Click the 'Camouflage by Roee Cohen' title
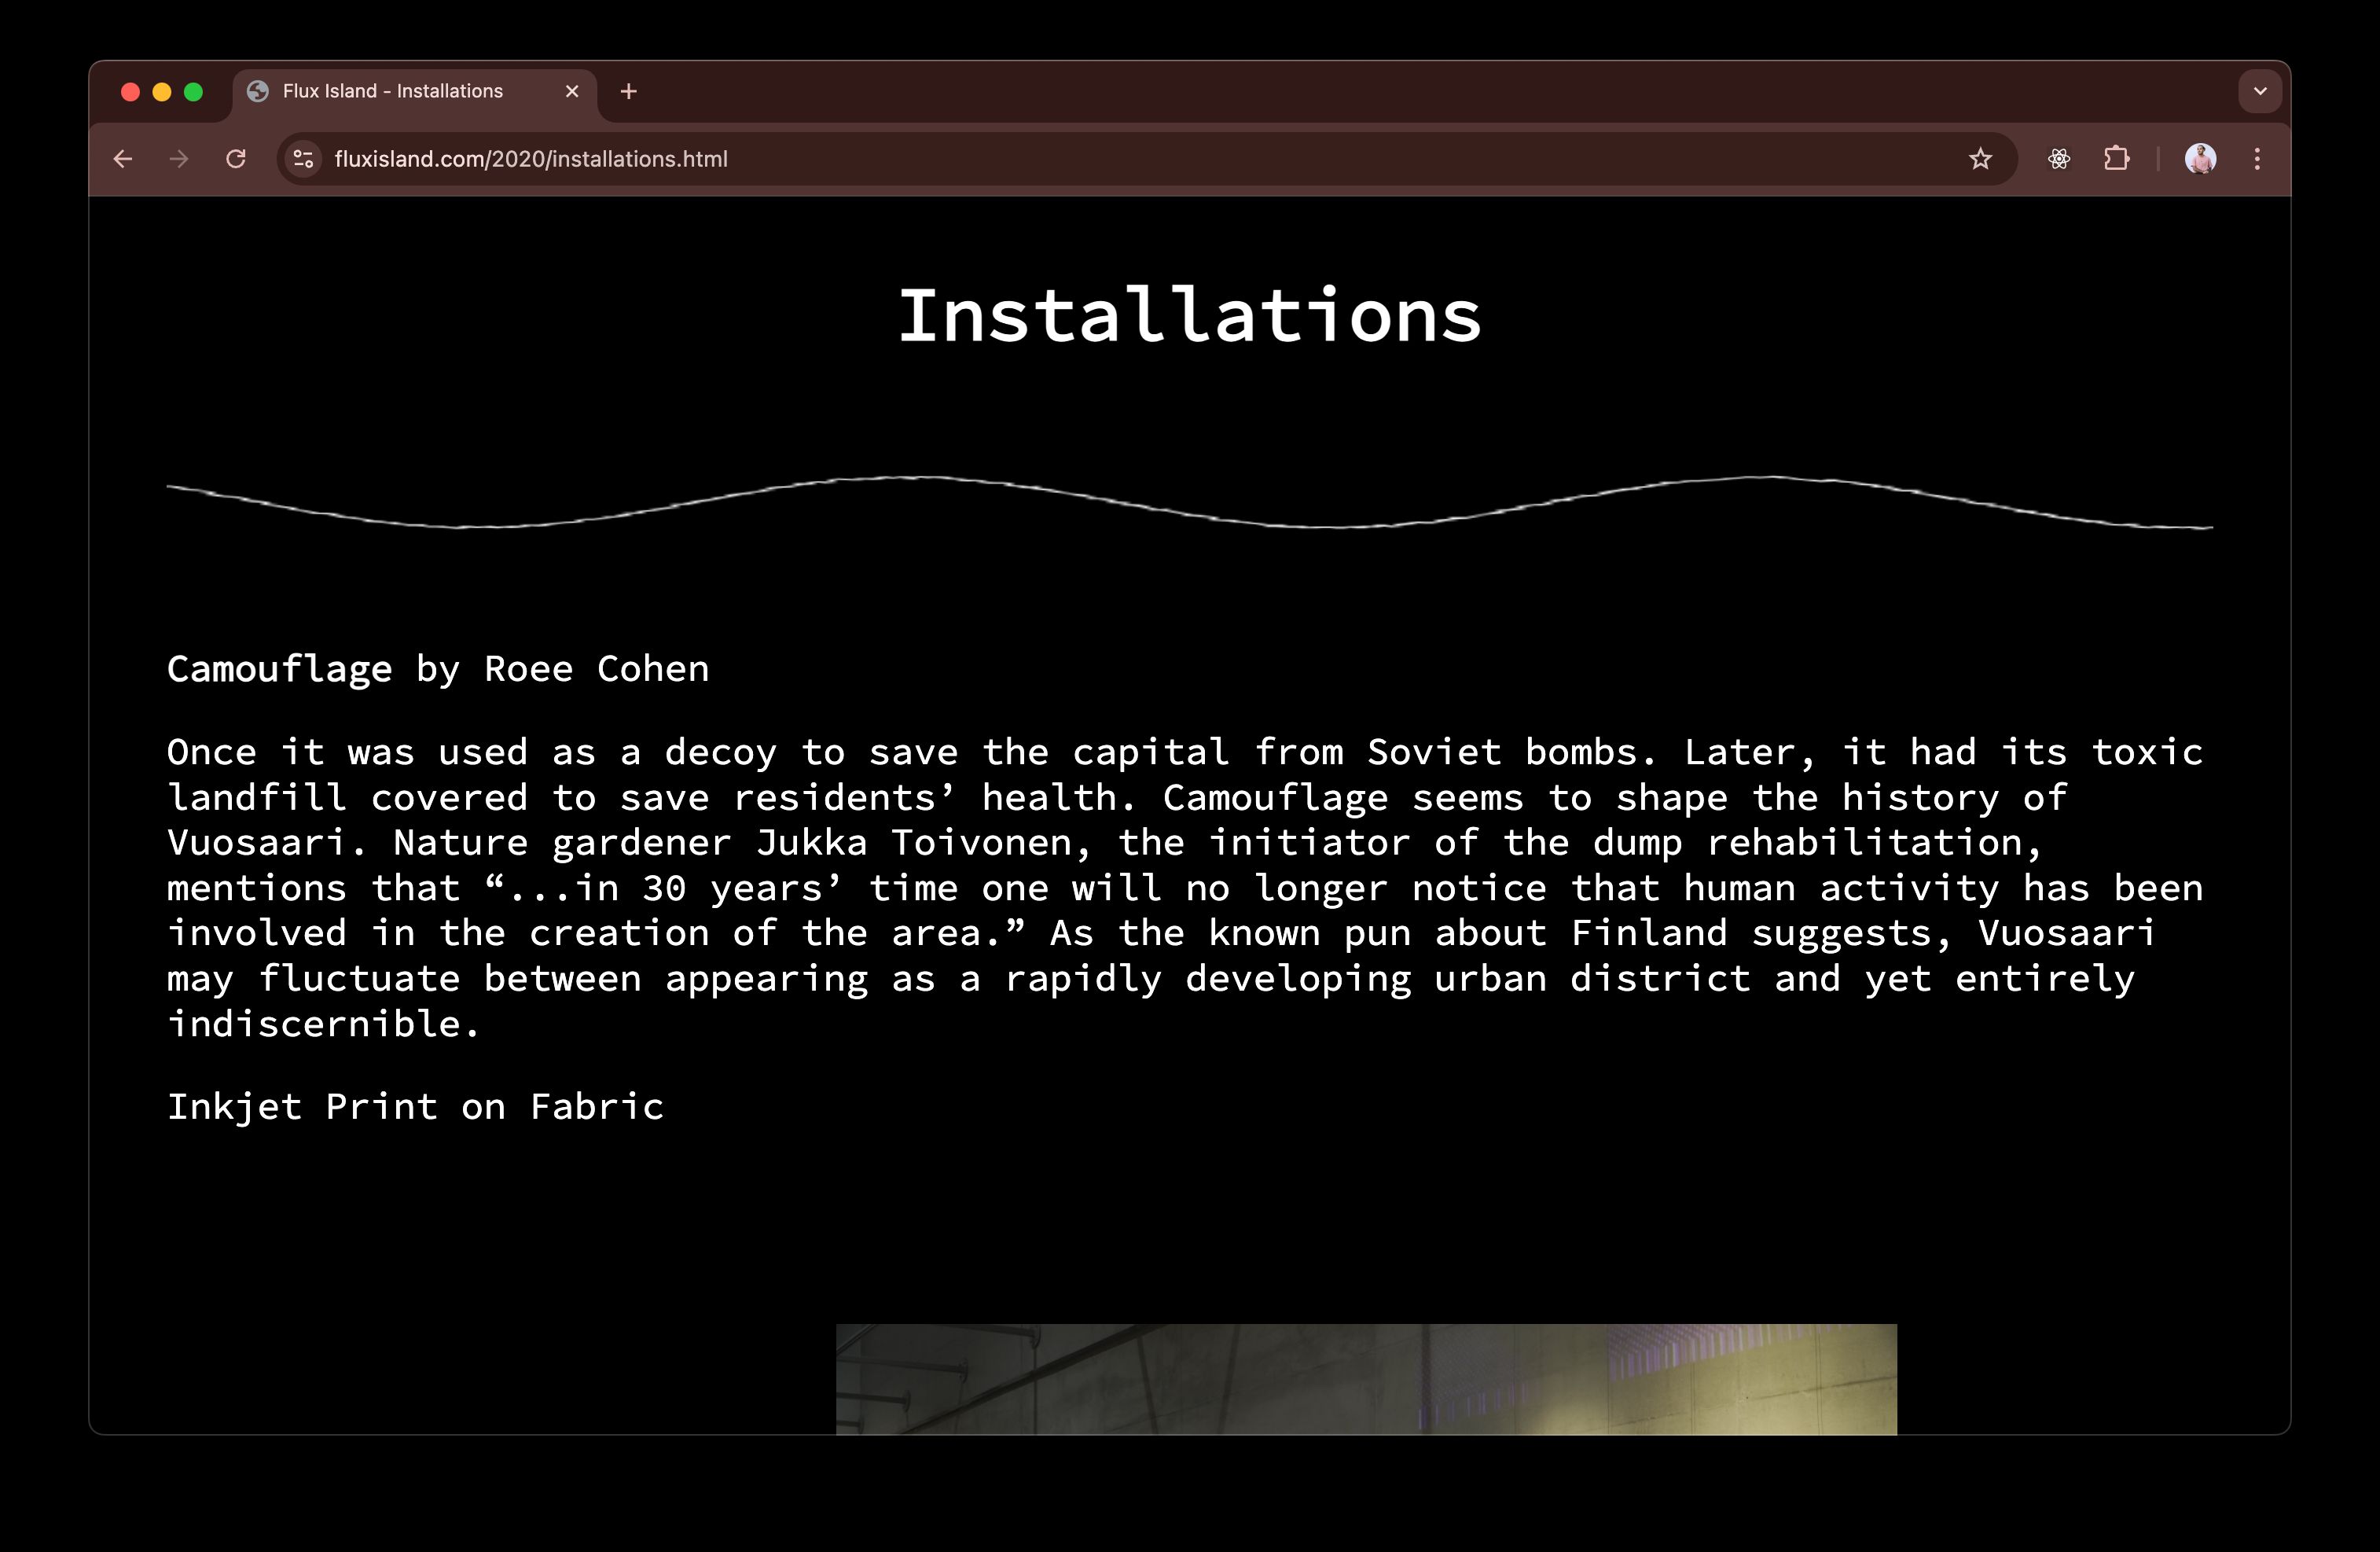The image size is (2380, 1552). (438, 669)
